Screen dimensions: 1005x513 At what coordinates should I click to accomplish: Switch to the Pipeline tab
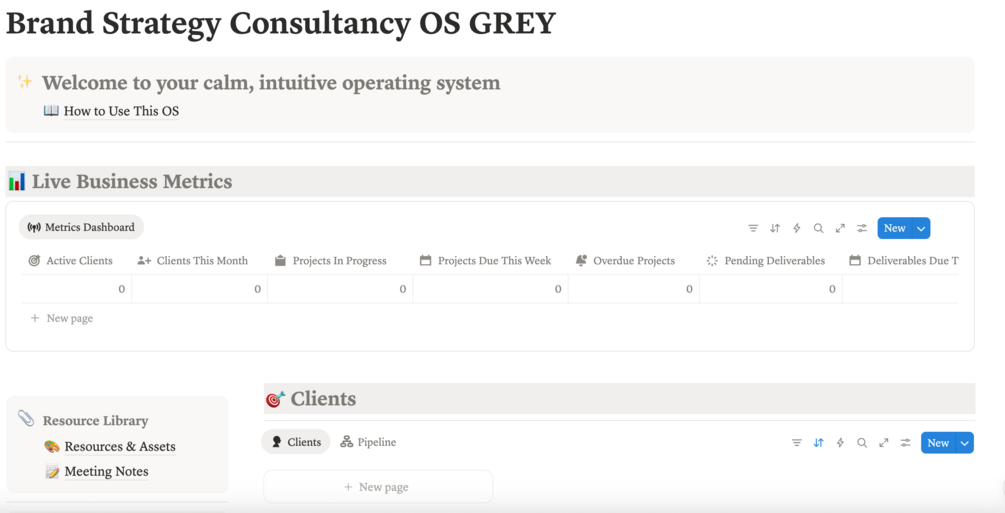tap(368, 442)
